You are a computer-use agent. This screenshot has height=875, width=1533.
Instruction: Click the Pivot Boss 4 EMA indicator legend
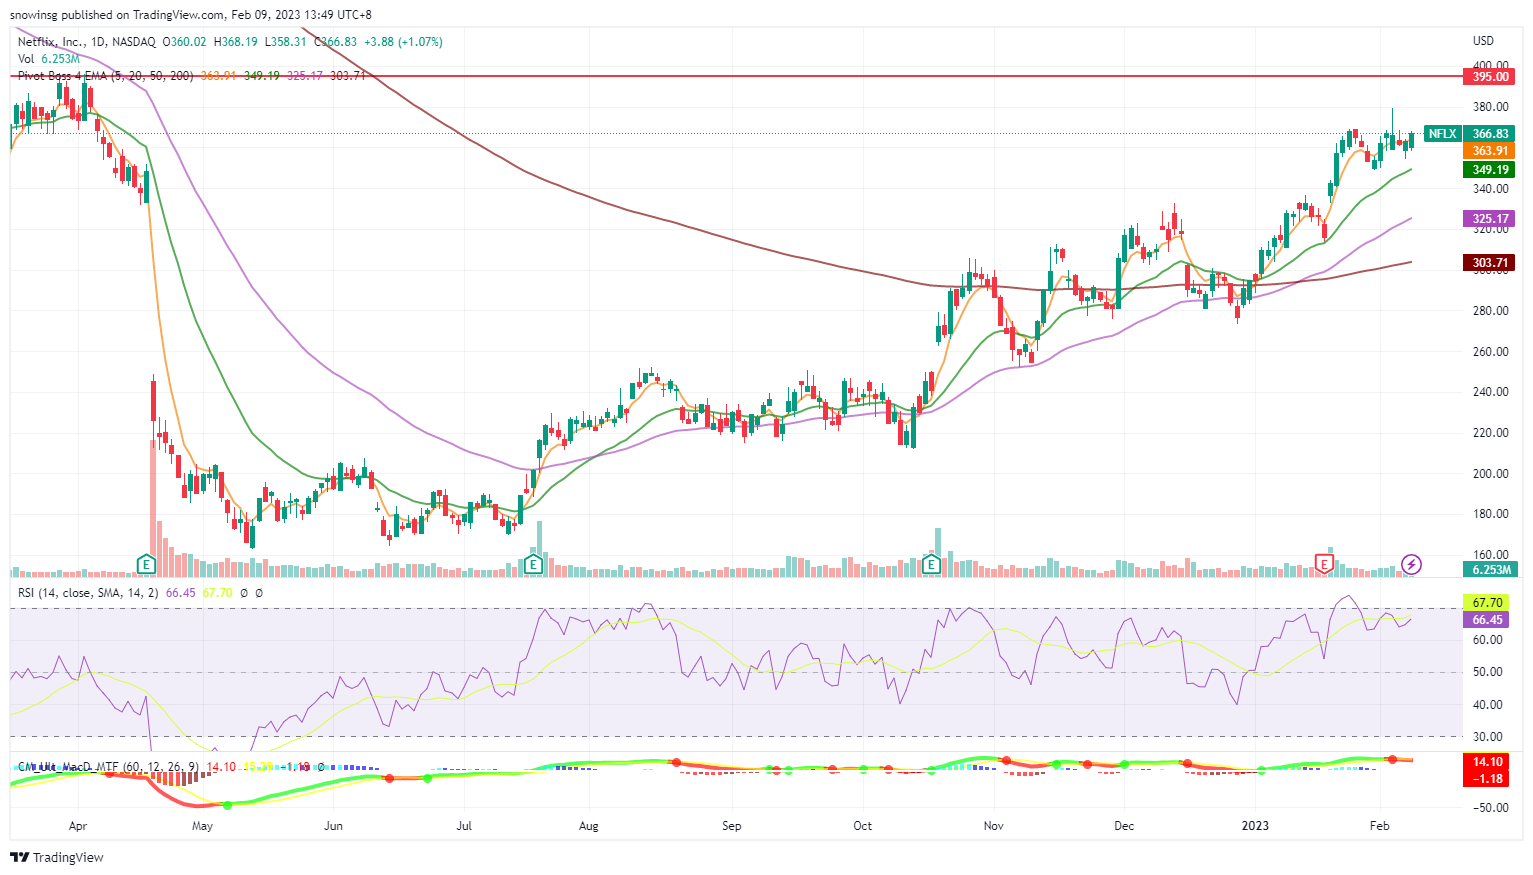click(106, 76)
